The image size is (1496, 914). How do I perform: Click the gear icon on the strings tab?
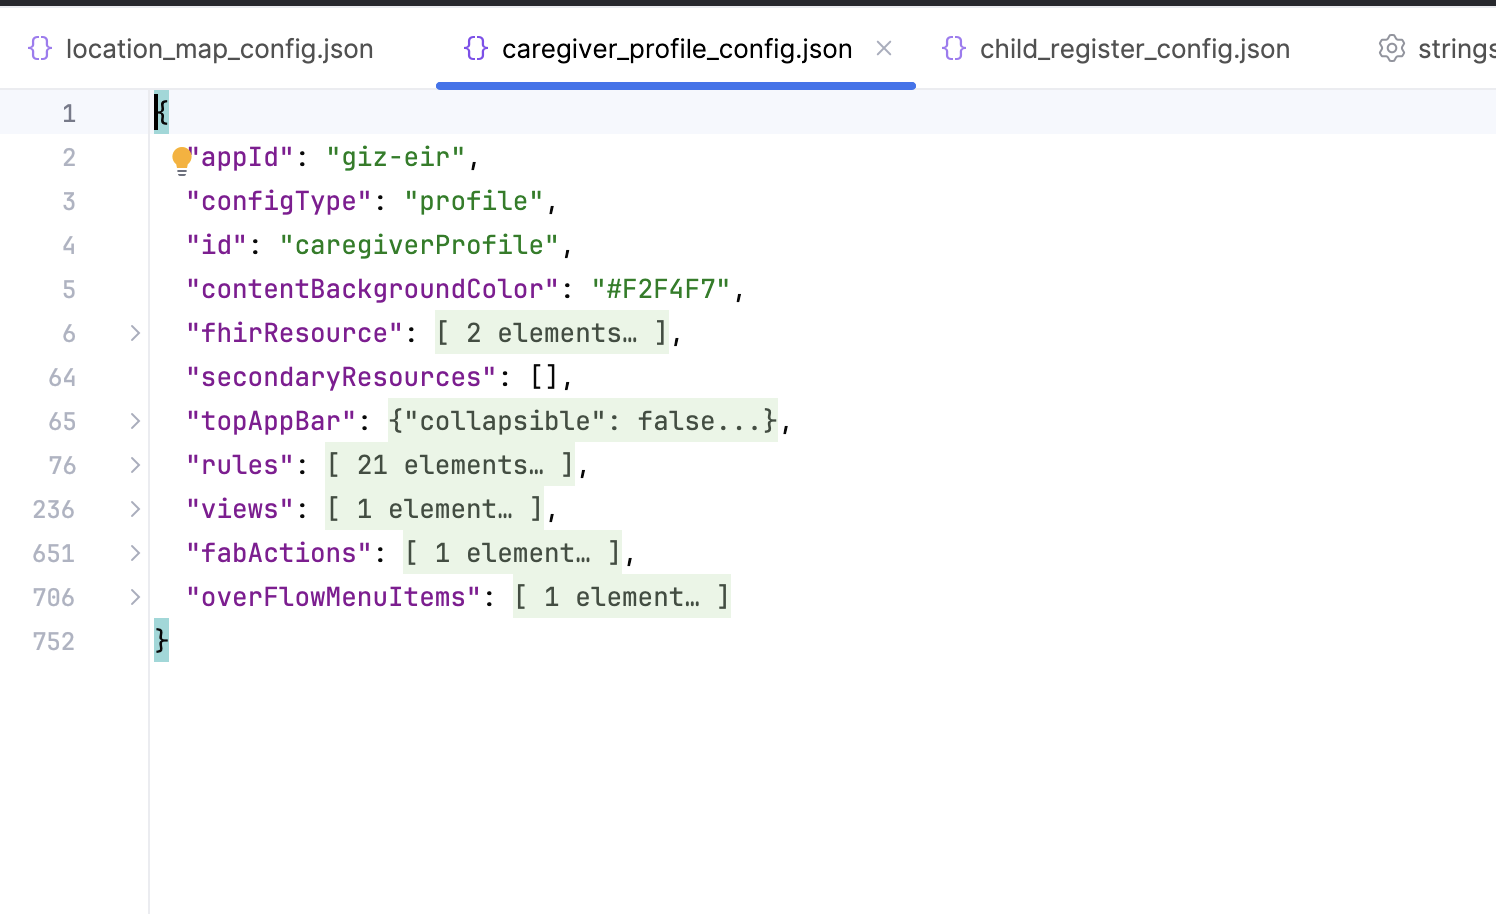coord(1391,48)
